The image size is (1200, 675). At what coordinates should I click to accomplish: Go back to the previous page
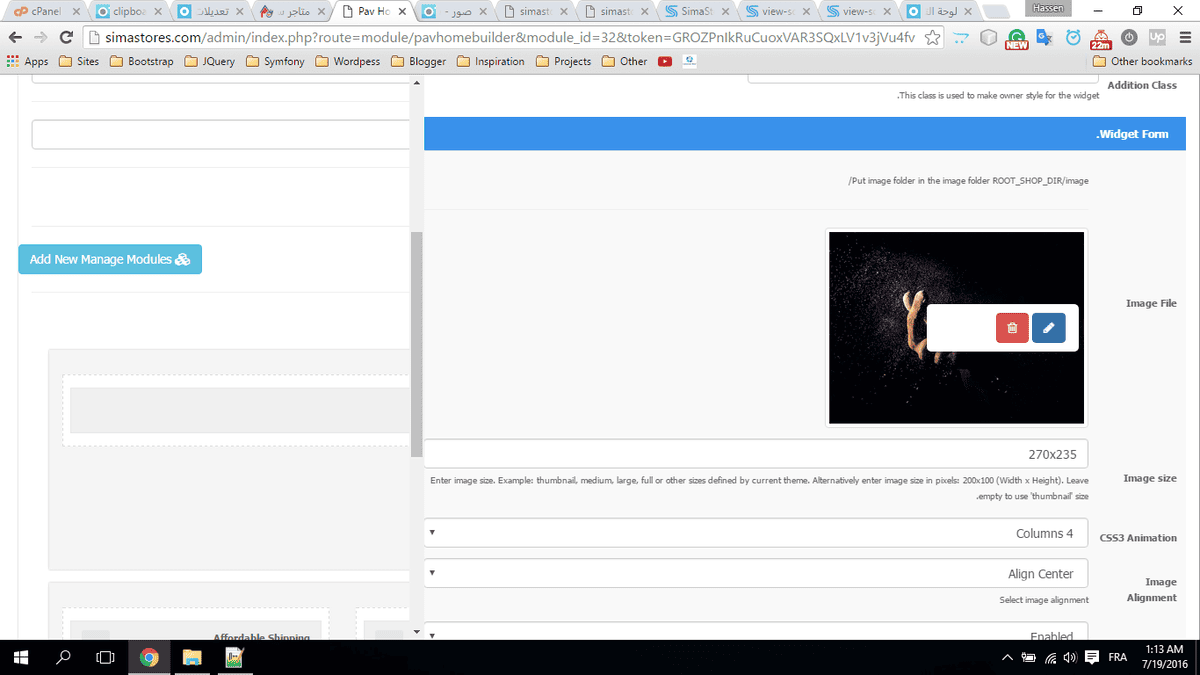tap(15, 37)
